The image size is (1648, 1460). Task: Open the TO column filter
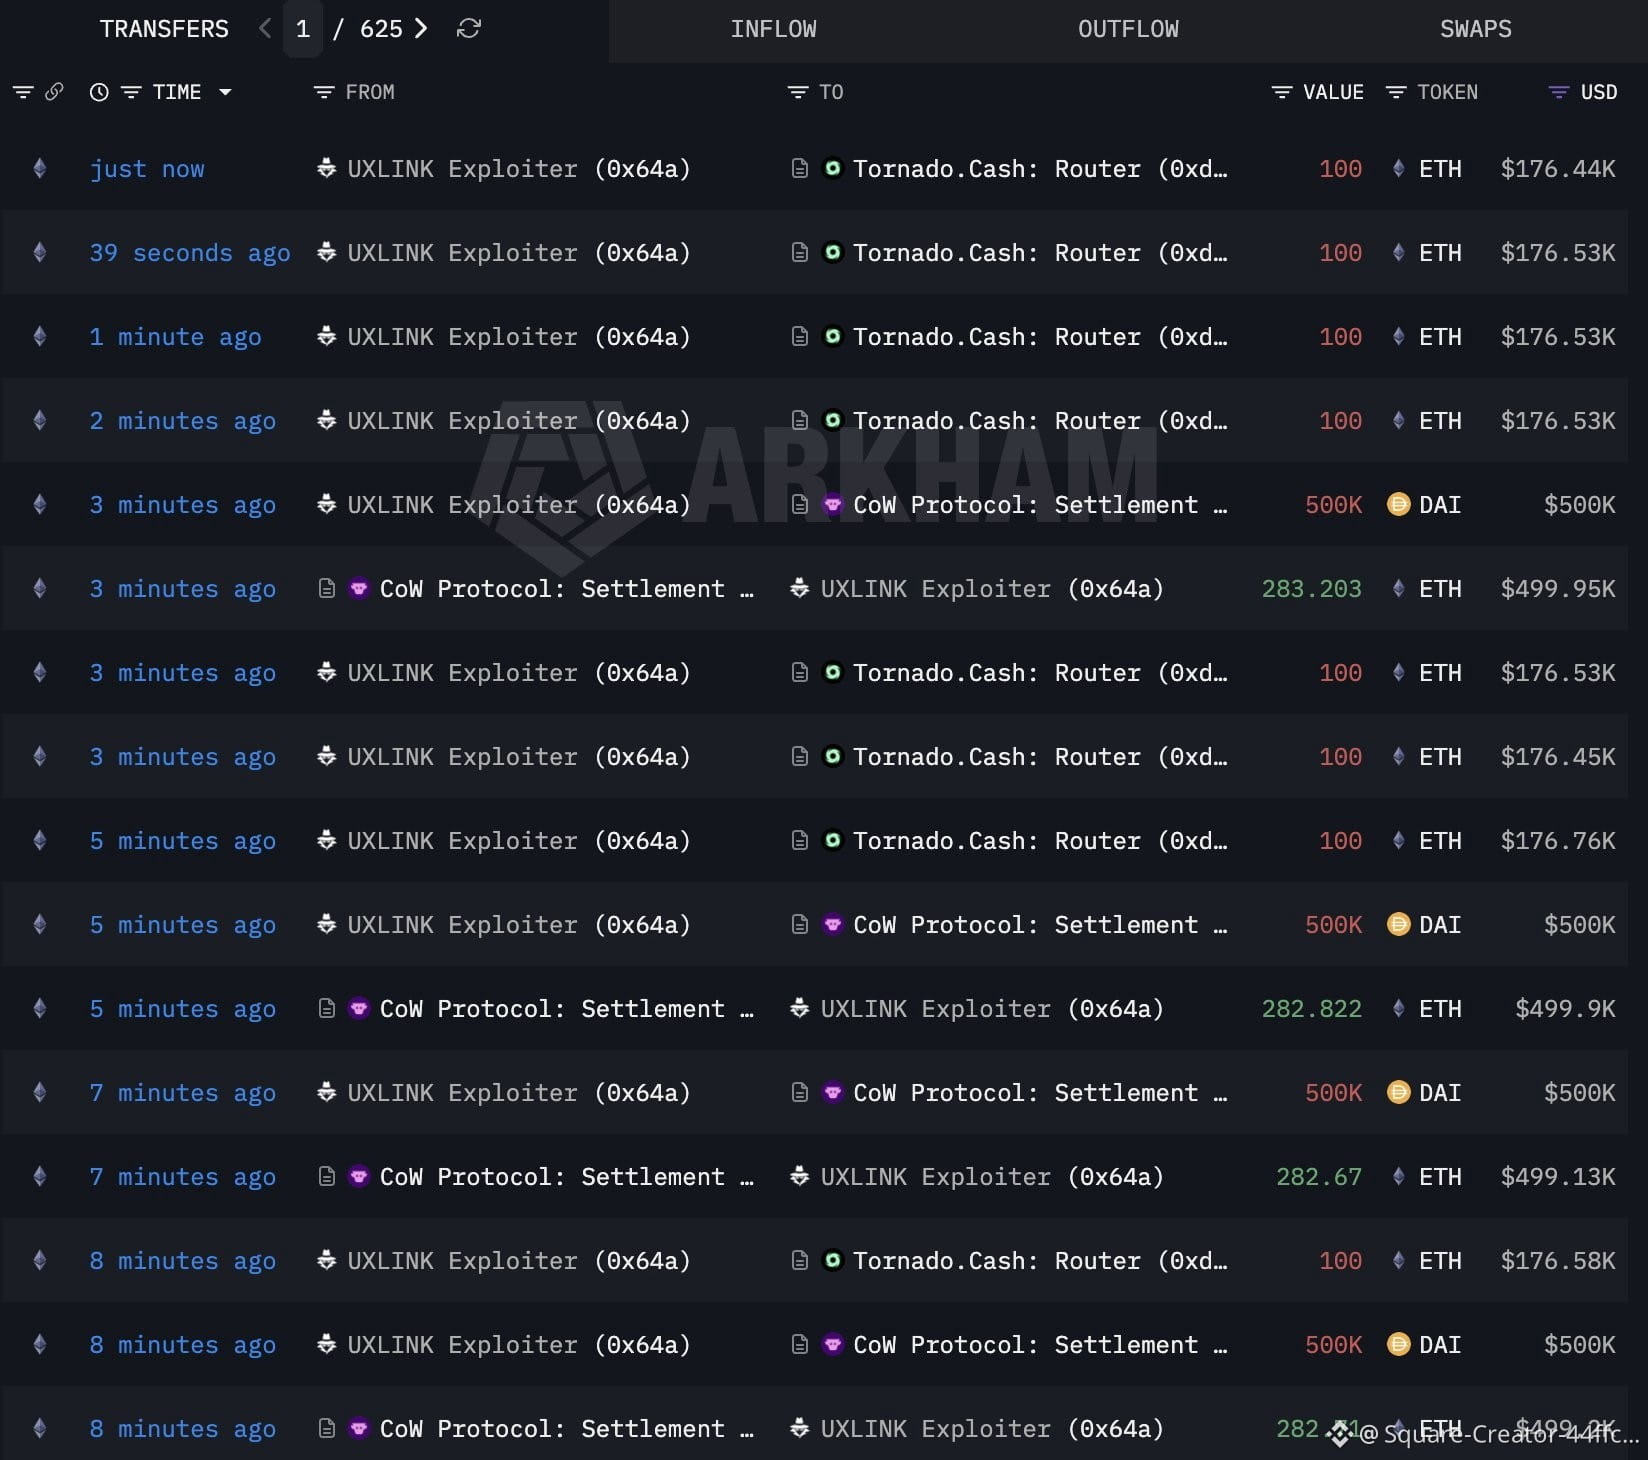(x=797, y=92)
